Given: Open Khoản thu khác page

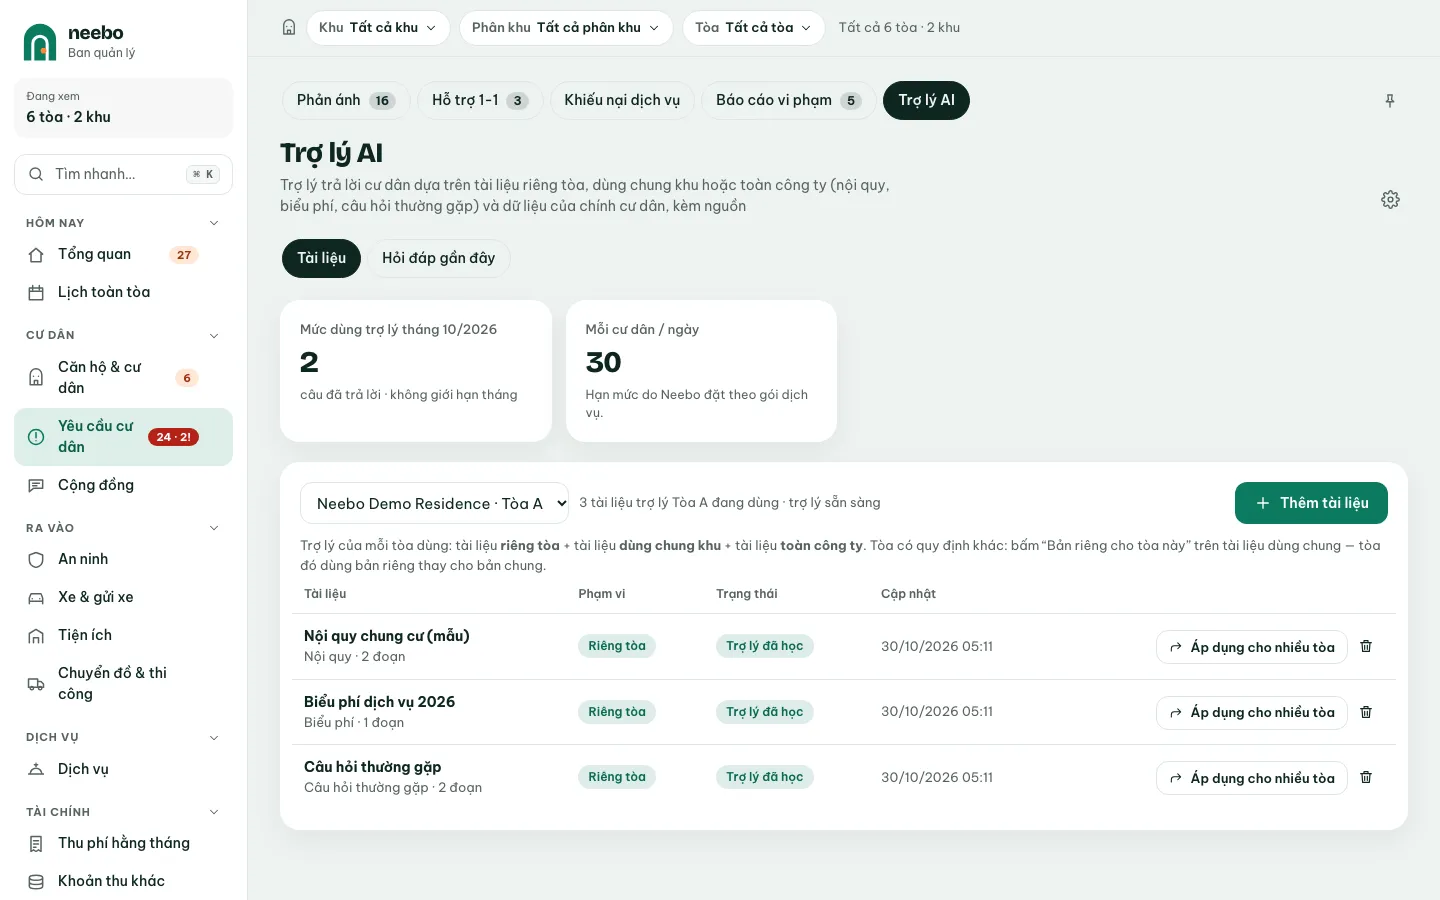Looking at the screenshot, I should 123,881.
